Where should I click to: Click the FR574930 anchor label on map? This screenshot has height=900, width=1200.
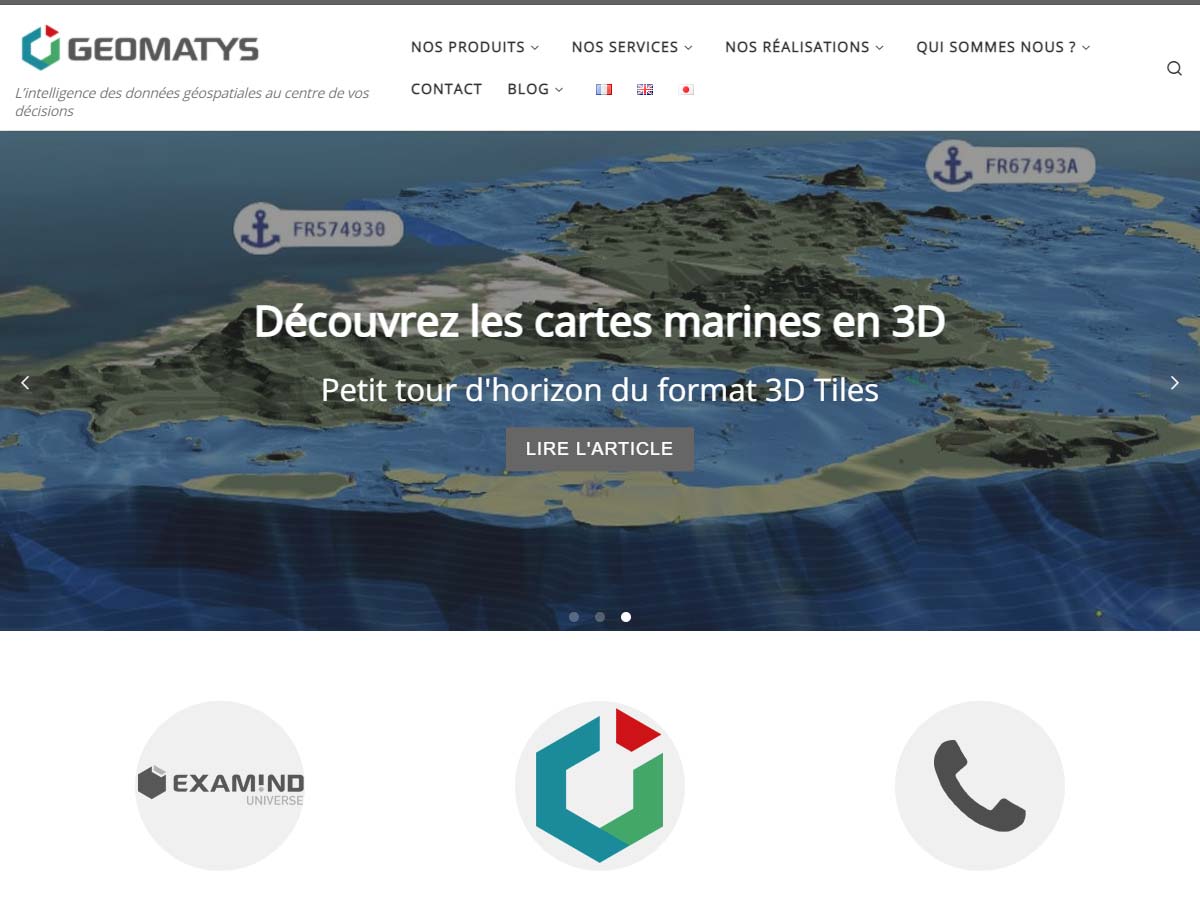(318, 229)
